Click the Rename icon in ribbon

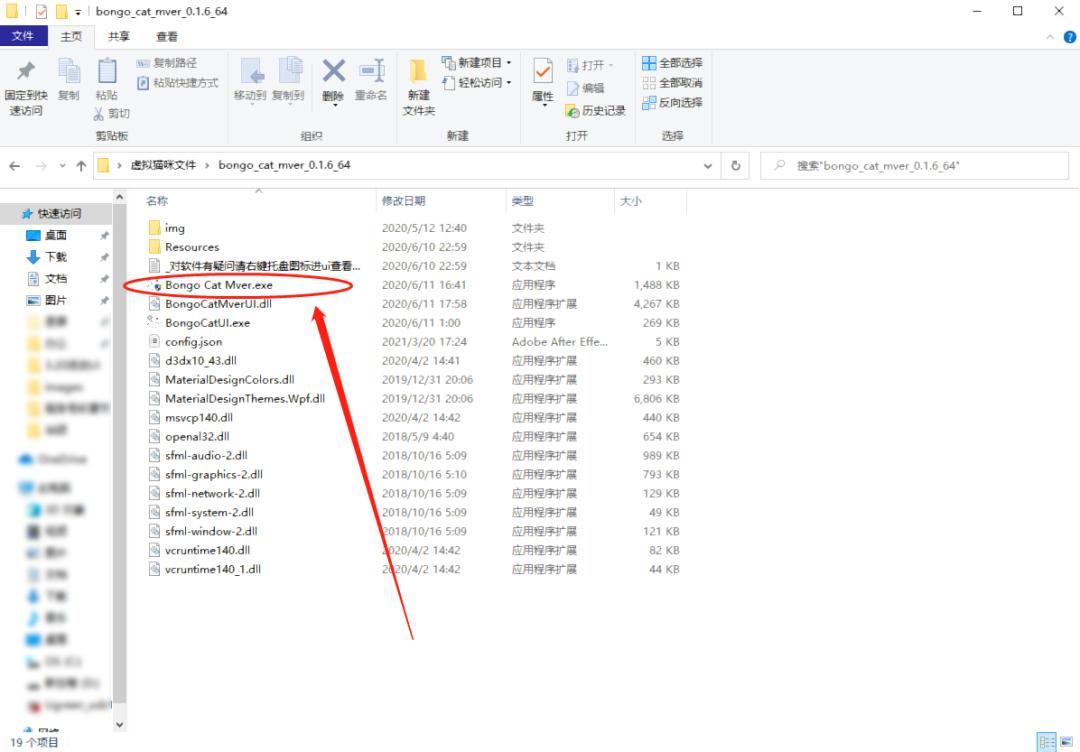click(371, 72)
